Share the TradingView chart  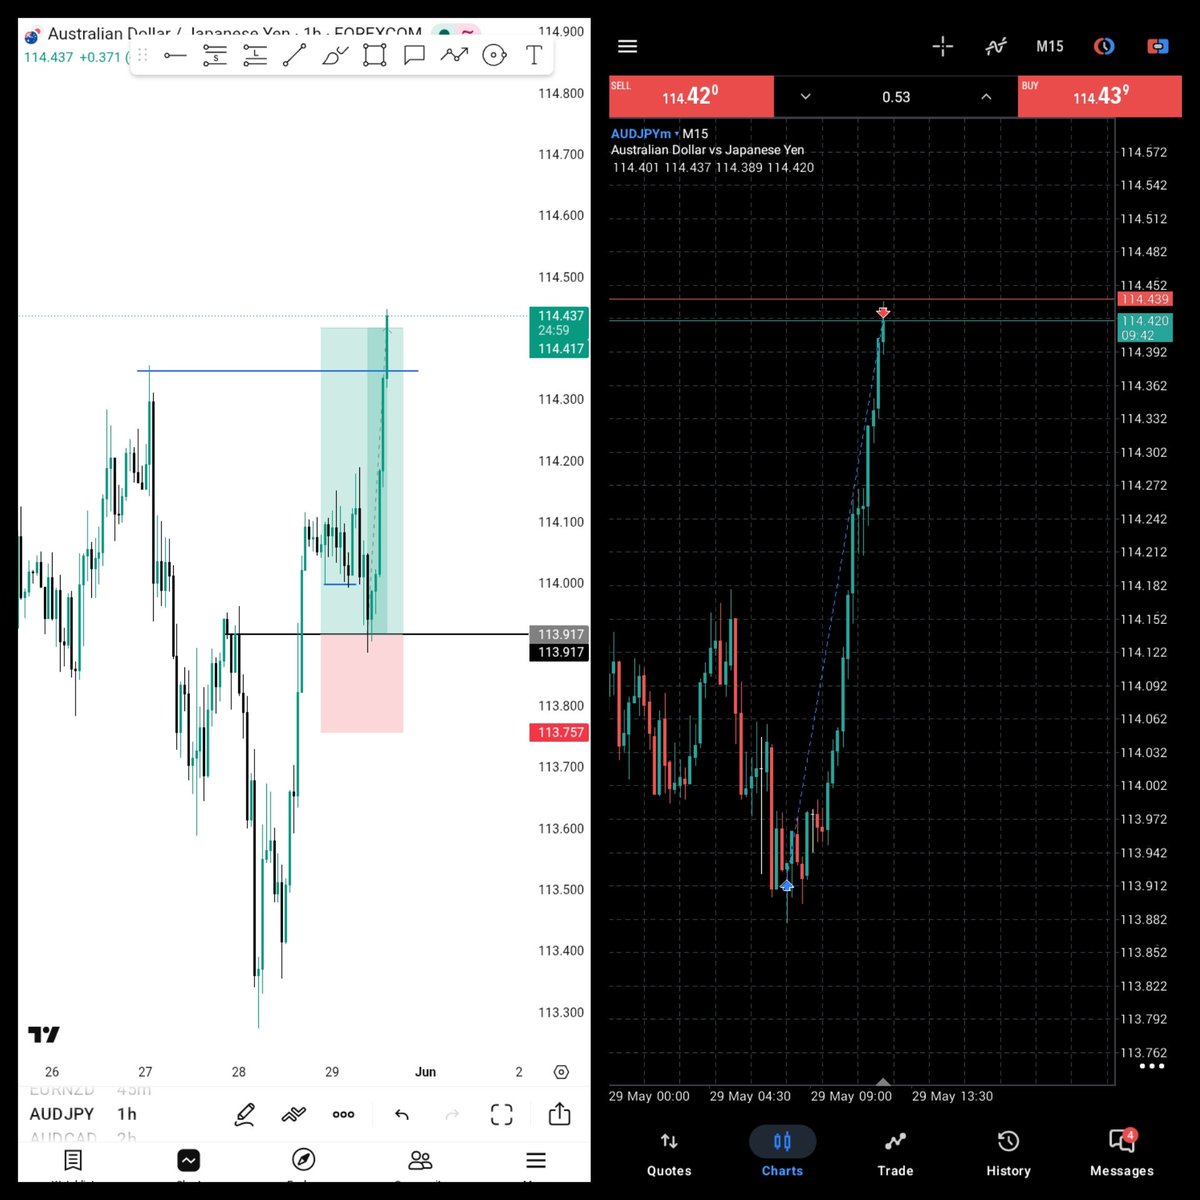559,1113
